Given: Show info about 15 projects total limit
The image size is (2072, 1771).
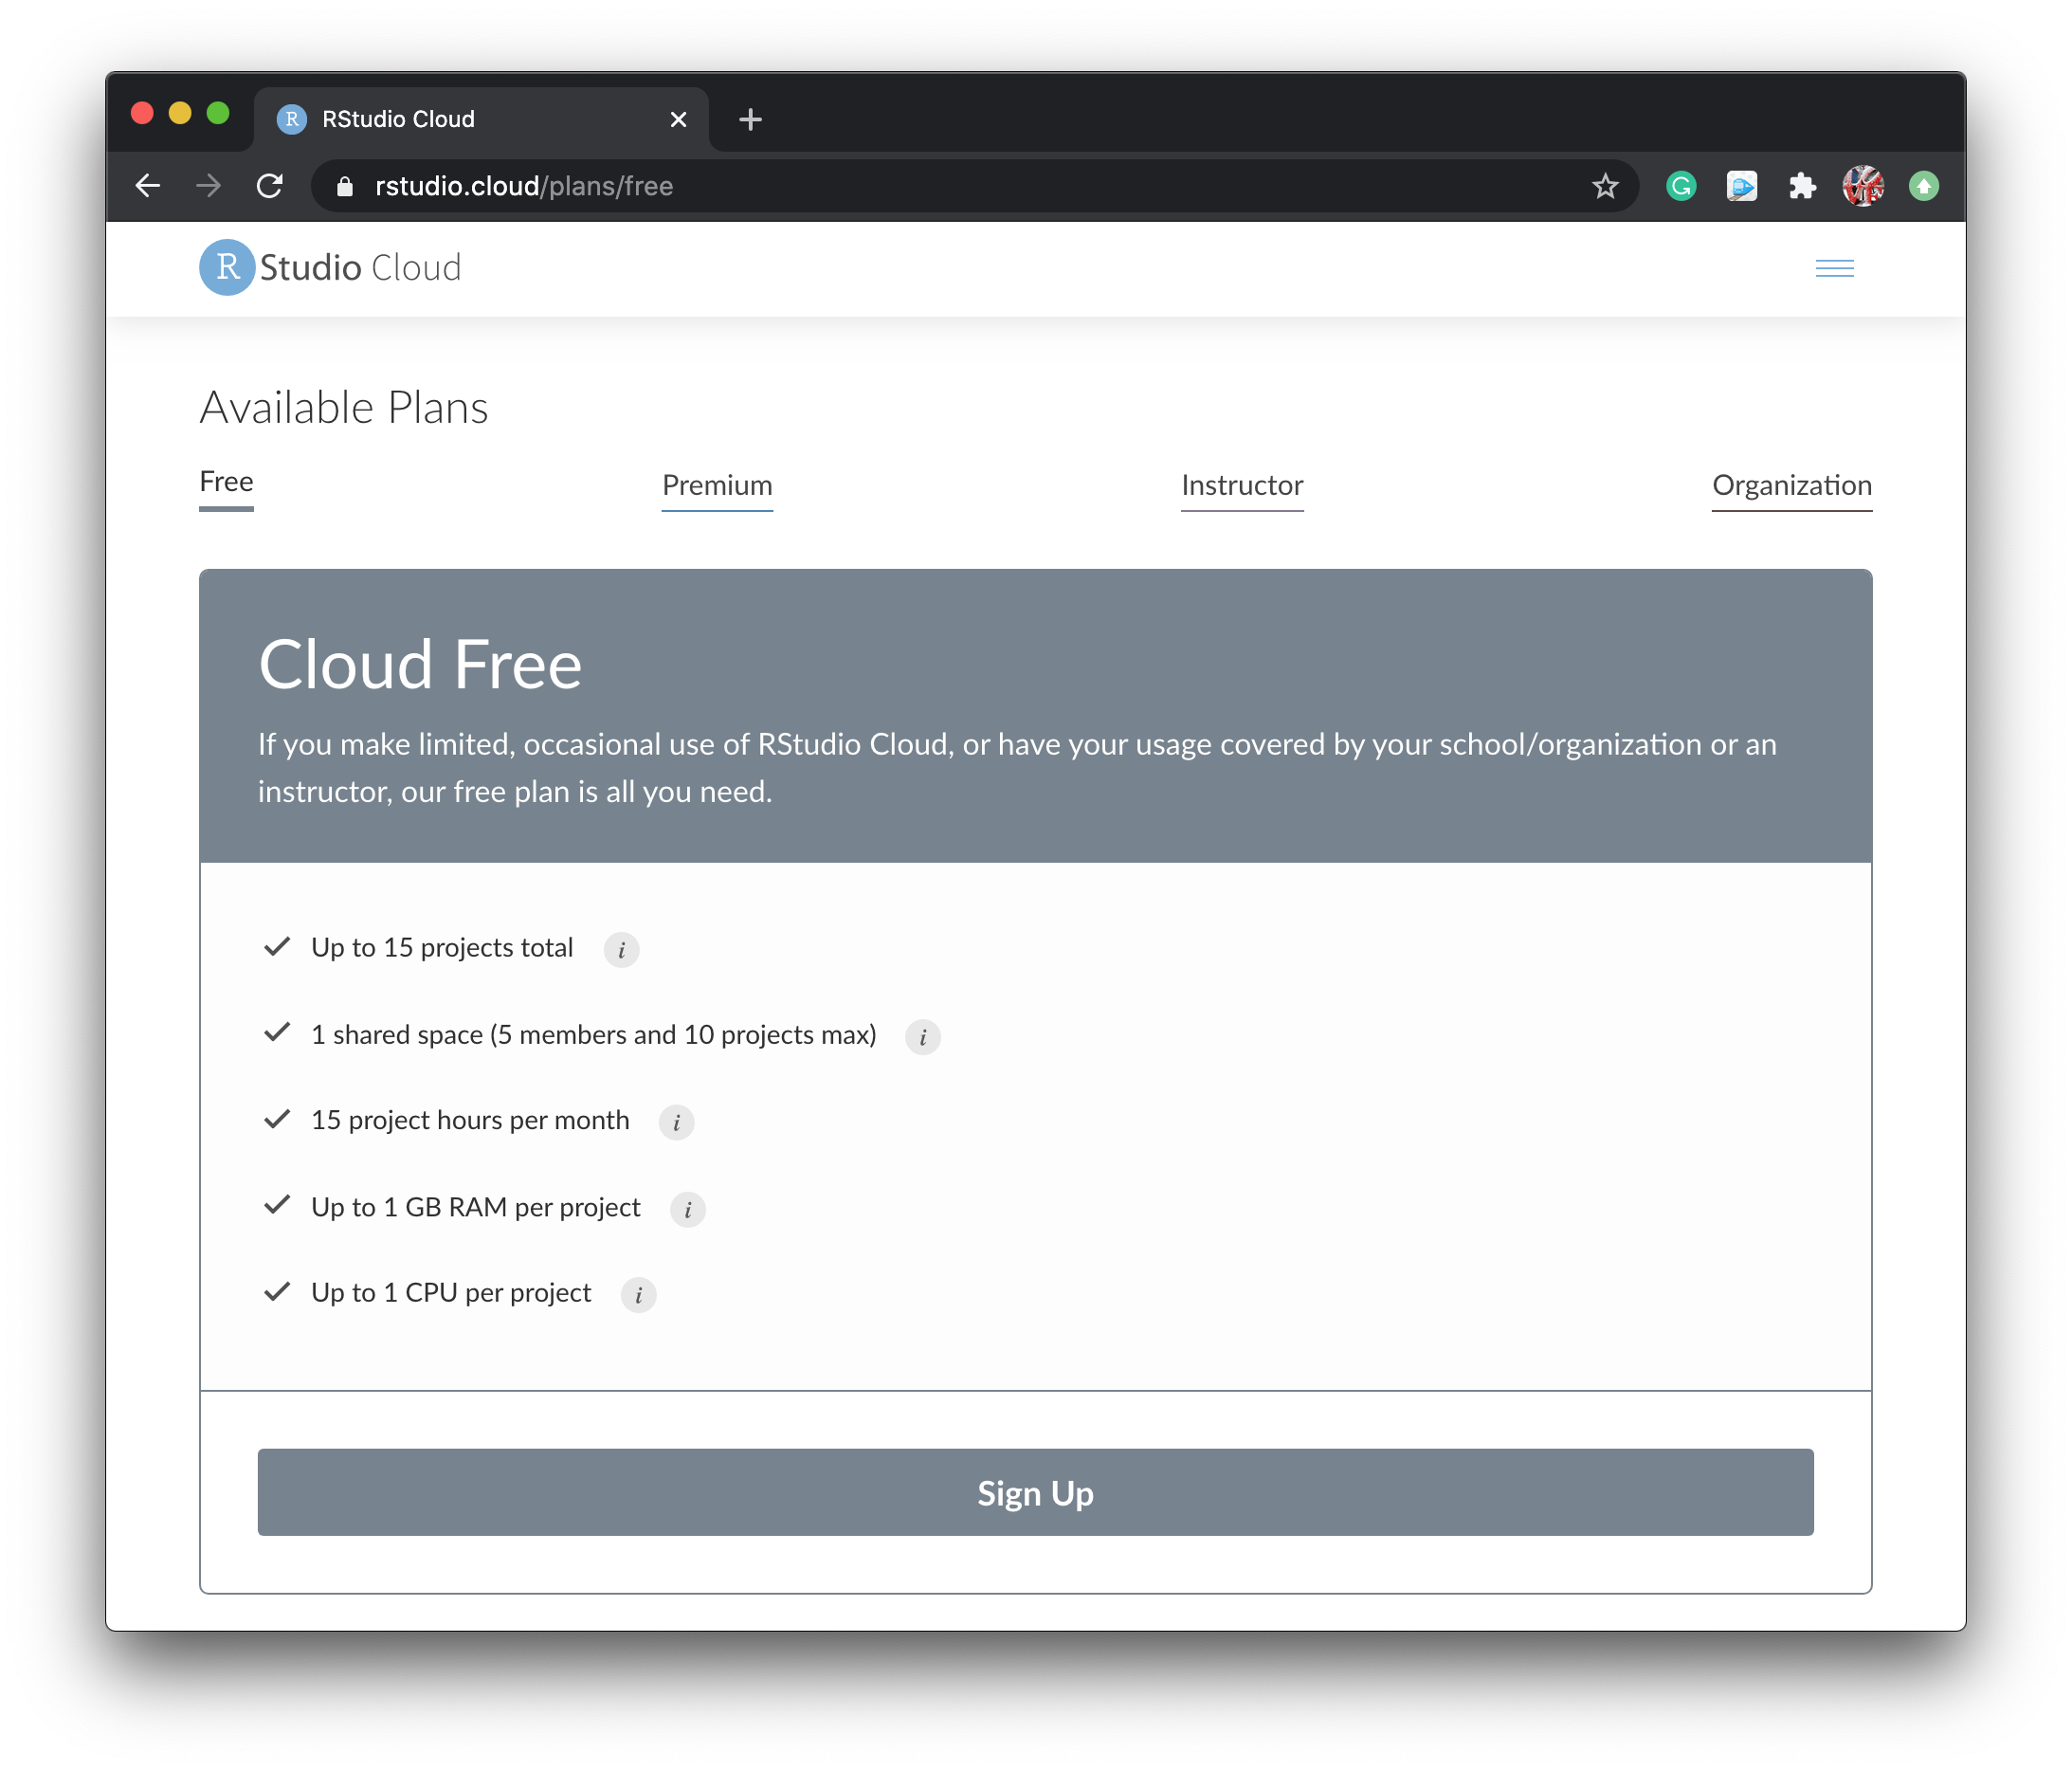Looking at the screenshot, I should (621, 950).
